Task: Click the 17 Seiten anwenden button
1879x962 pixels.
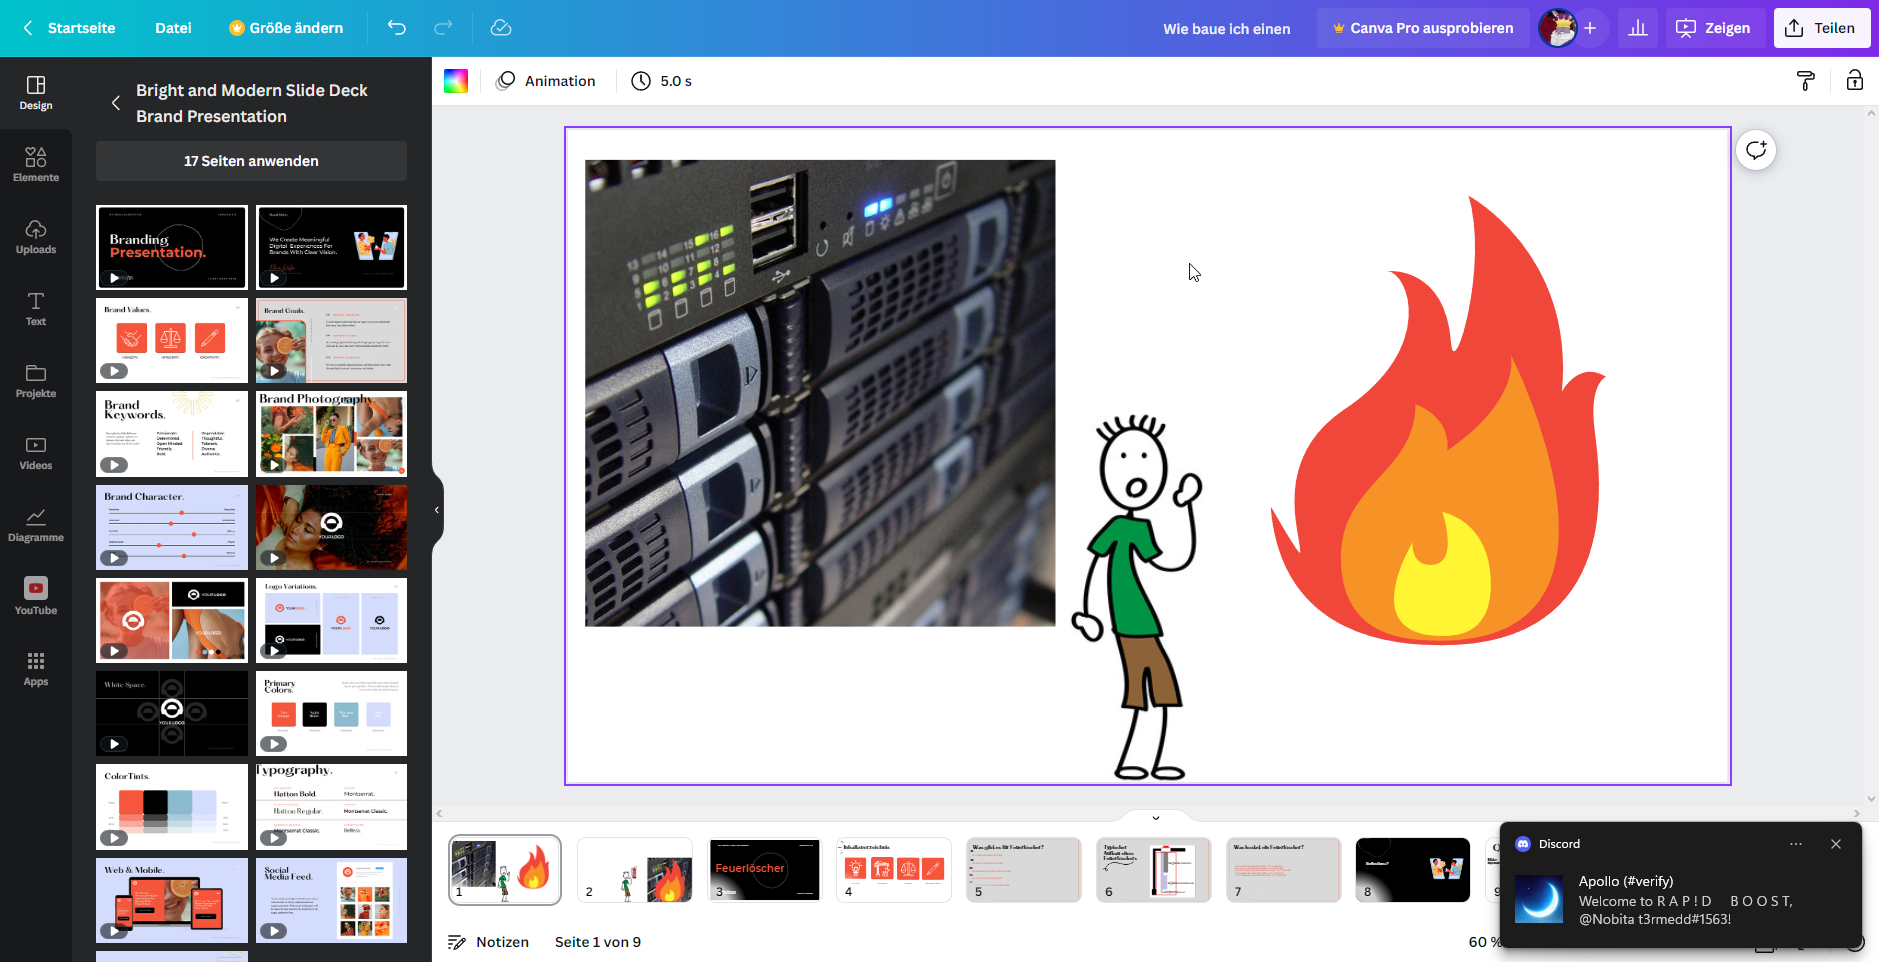Action: pyautogui.click(x=251, y=161)
